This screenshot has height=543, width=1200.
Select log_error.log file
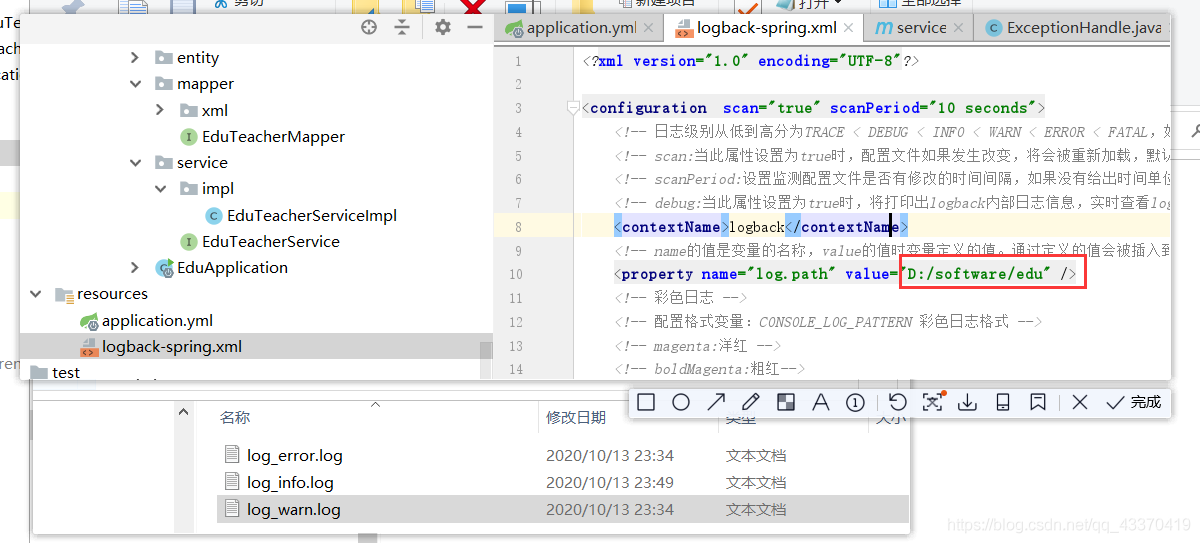pyautogui.click(x=295, y=455)
